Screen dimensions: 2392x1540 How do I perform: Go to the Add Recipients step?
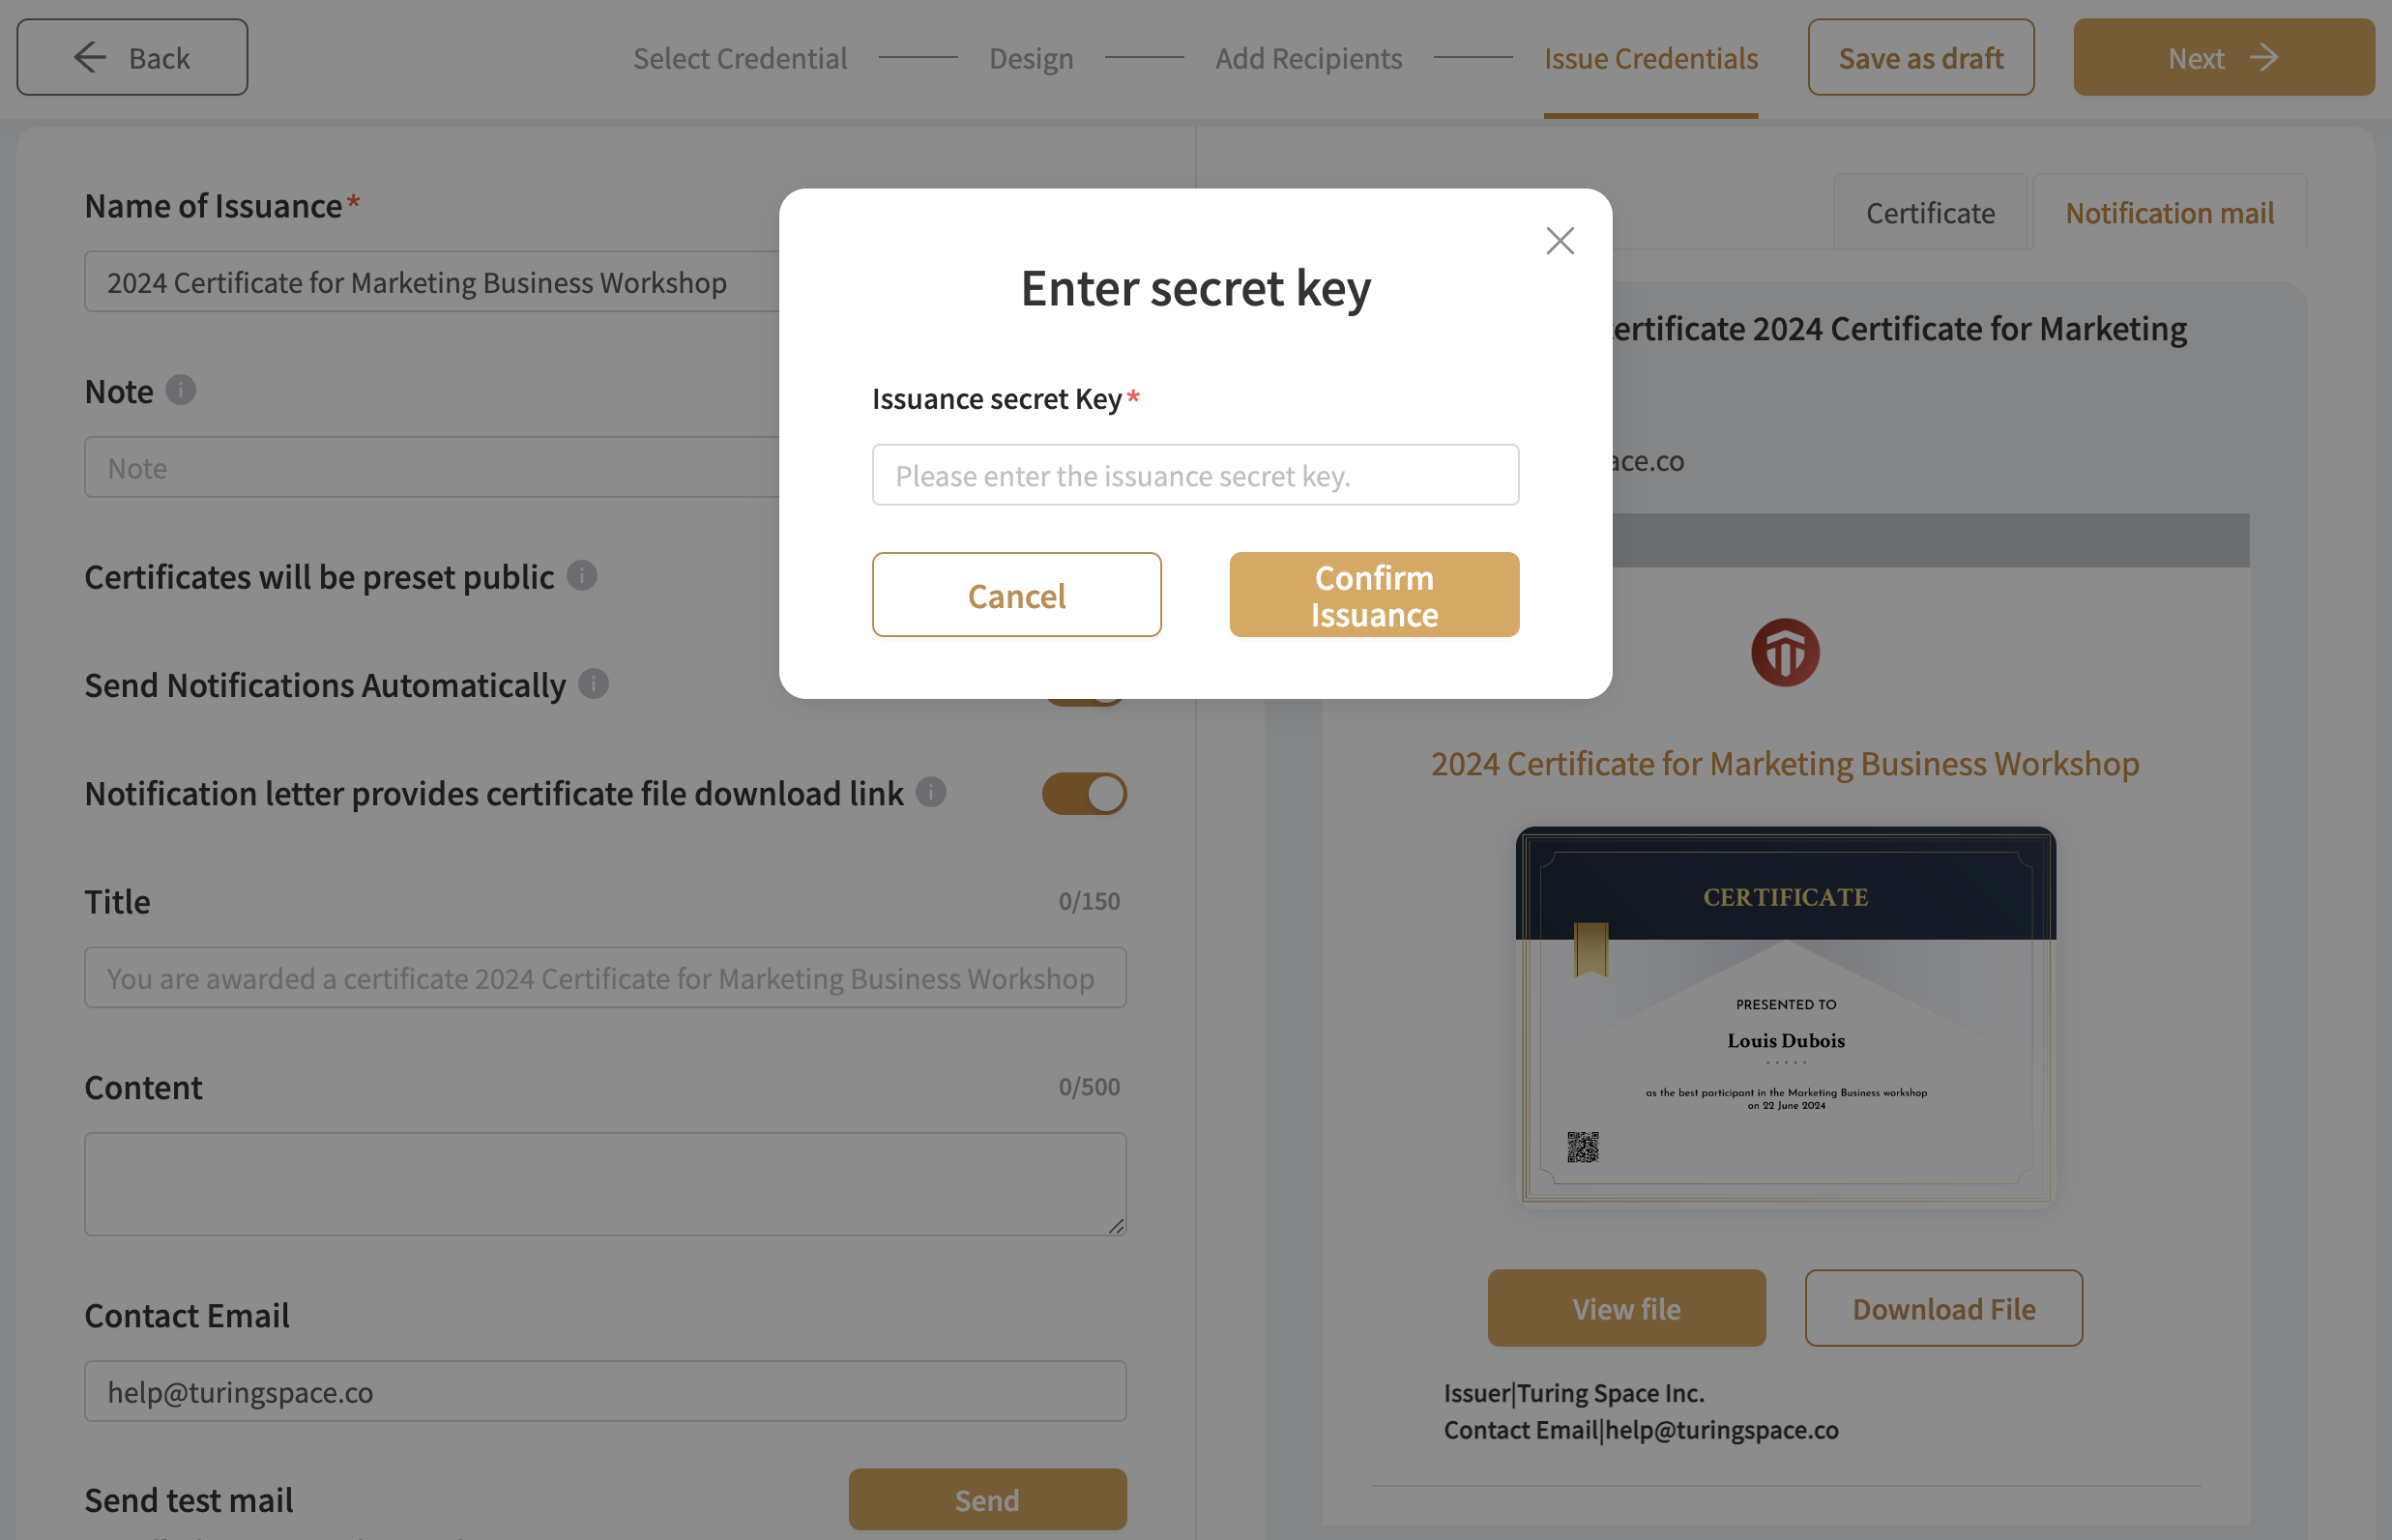[1308, 58]
